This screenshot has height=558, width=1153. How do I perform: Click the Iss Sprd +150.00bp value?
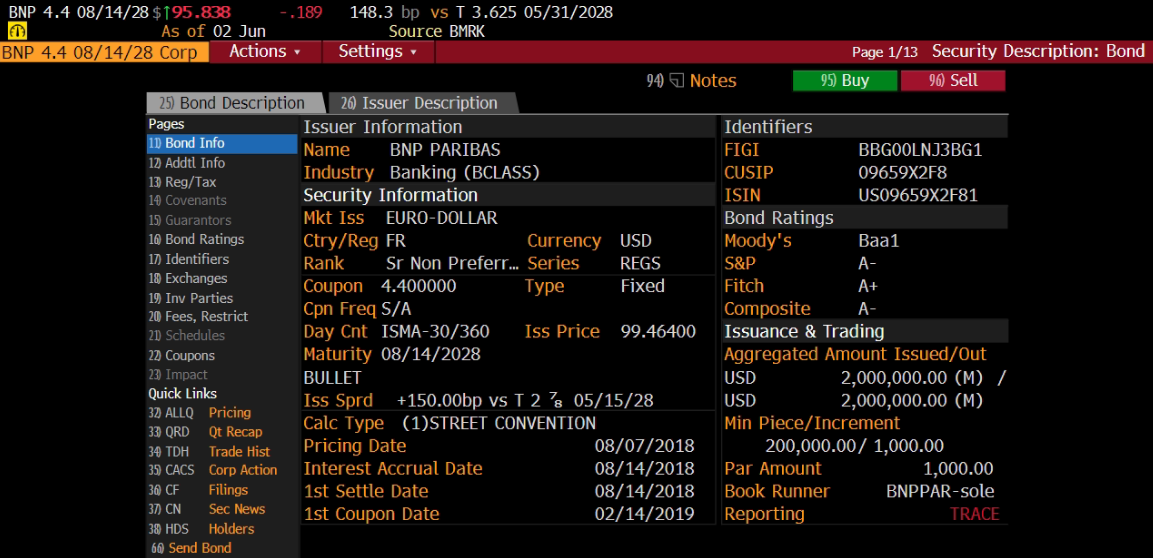525,401
